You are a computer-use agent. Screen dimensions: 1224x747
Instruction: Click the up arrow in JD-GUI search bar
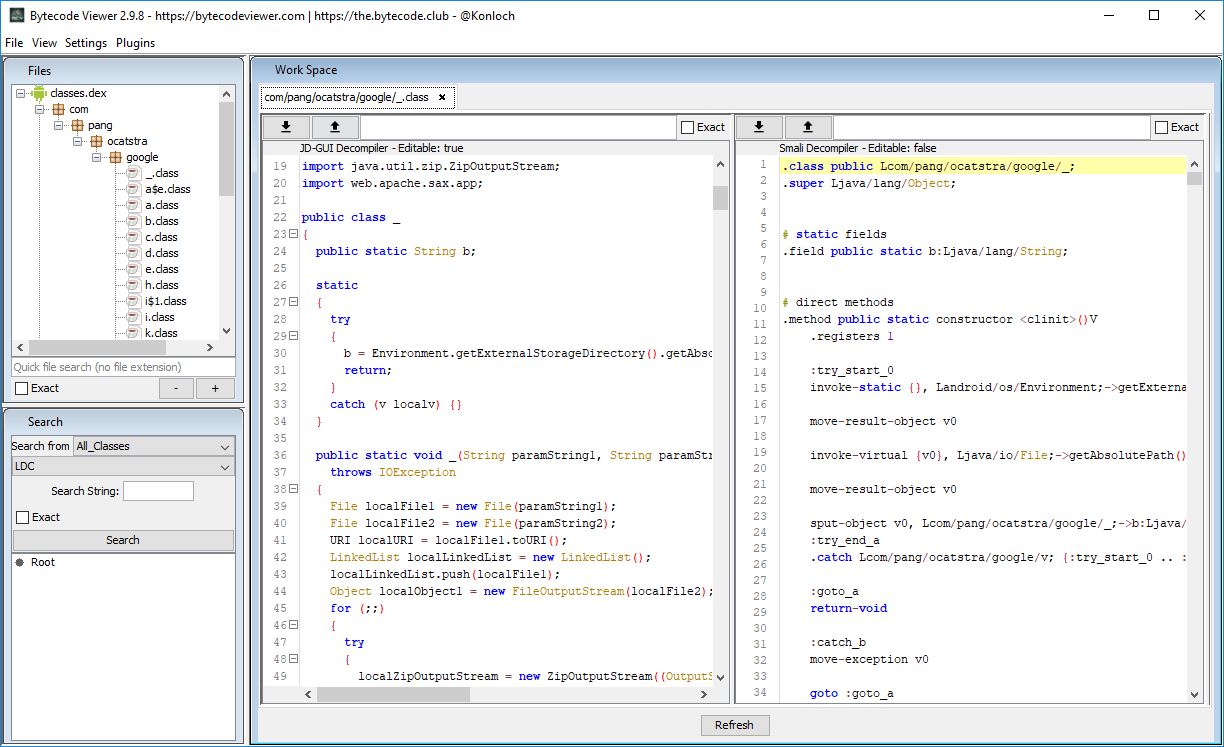(x=335, y=127)
